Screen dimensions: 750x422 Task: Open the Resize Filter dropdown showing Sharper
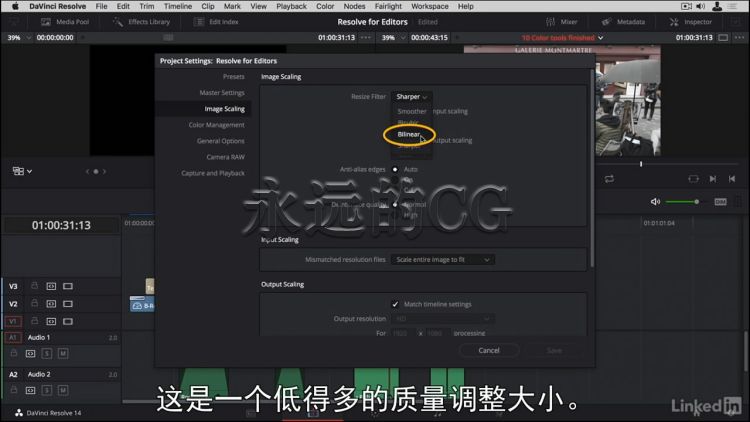click(x=411, y=97)
